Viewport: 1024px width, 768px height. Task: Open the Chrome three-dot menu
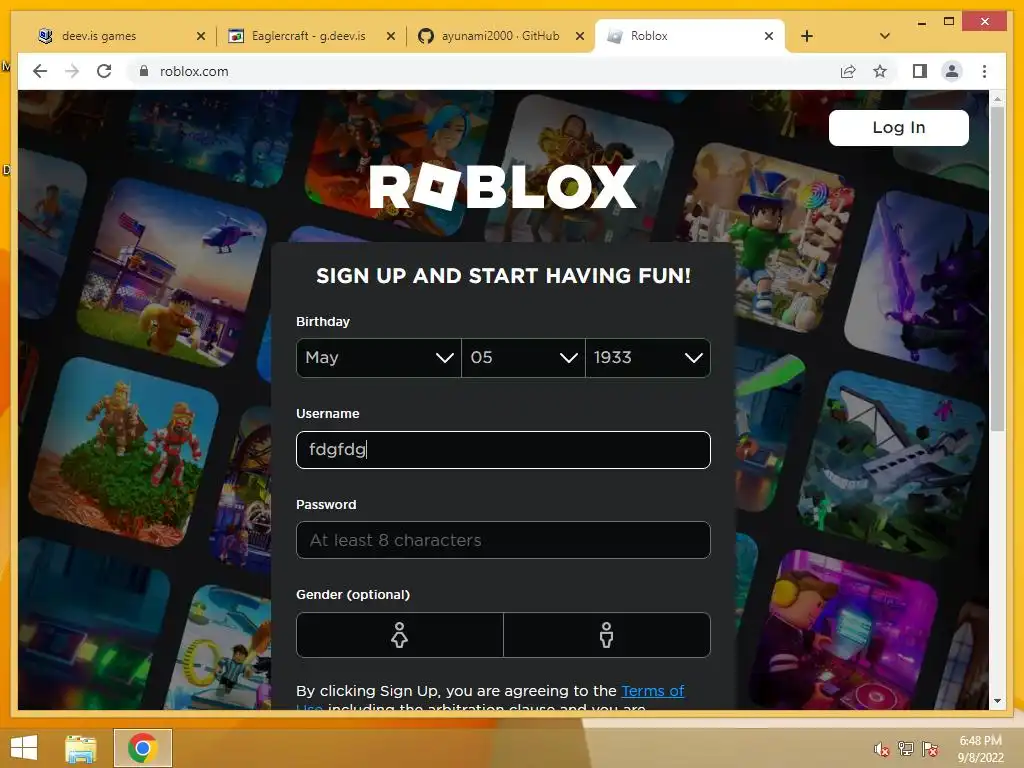pyautogui.click(x=984, y=71)
